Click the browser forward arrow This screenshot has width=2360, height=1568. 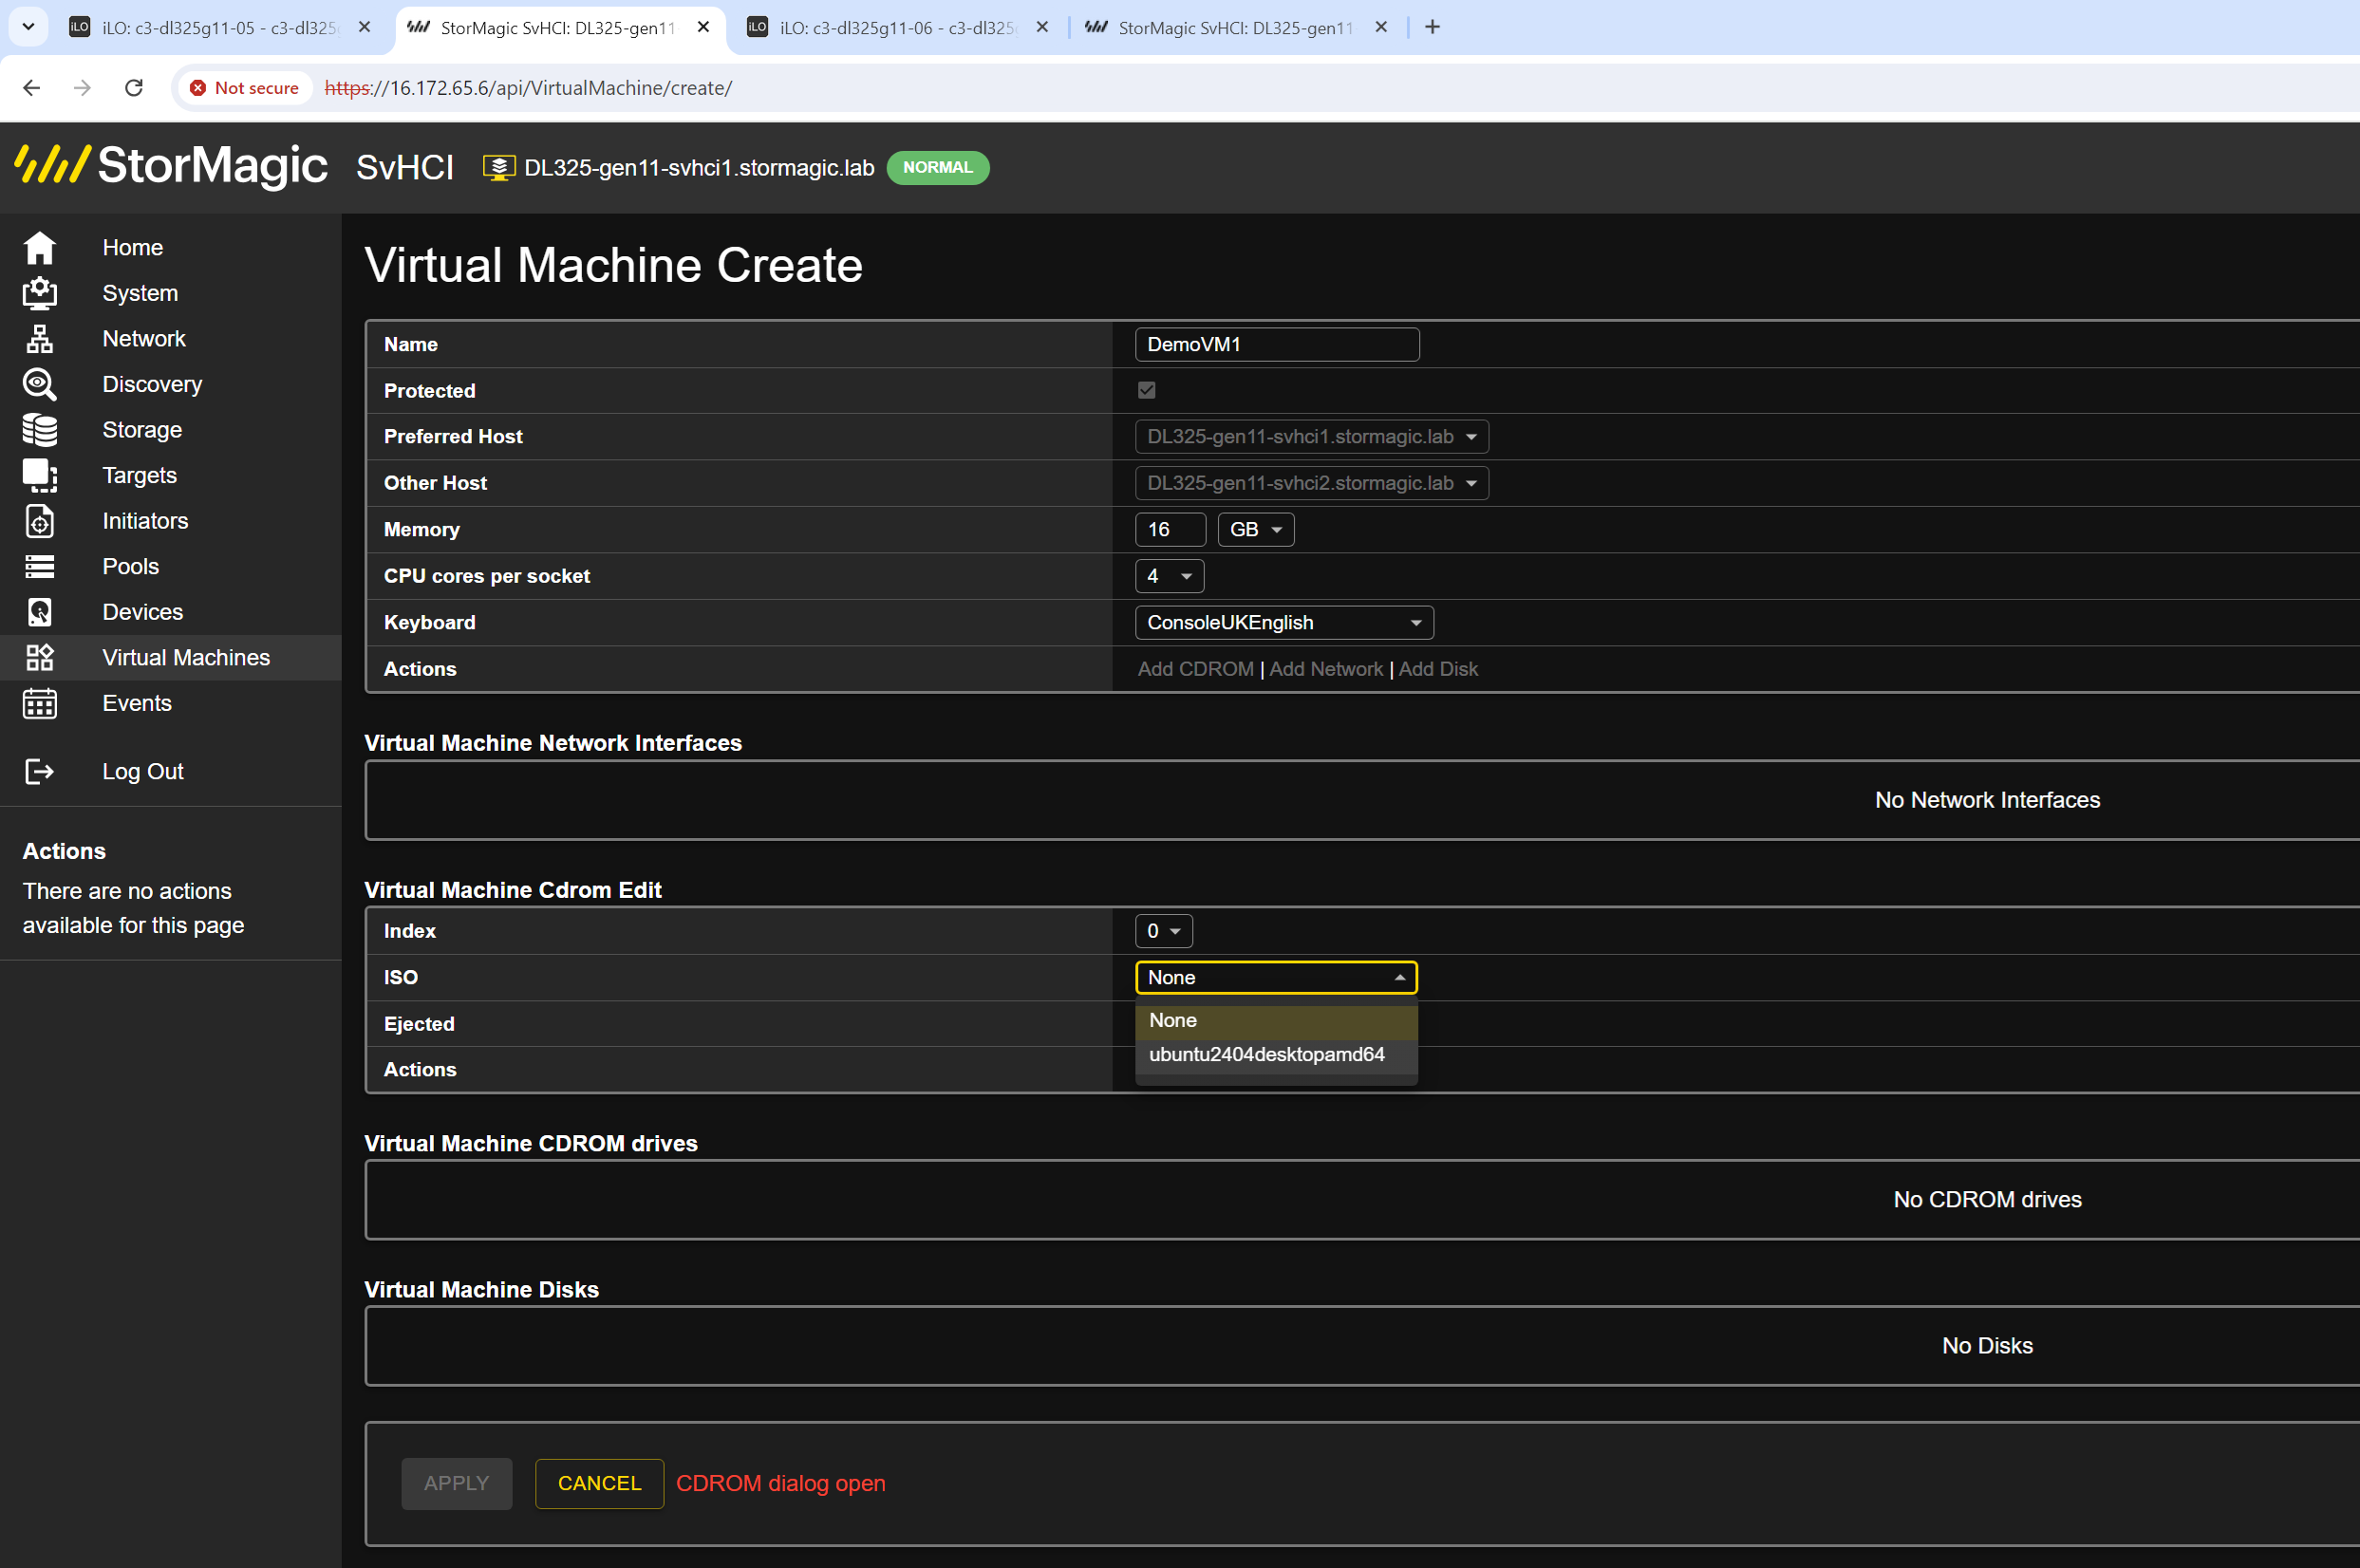[83, 88]
